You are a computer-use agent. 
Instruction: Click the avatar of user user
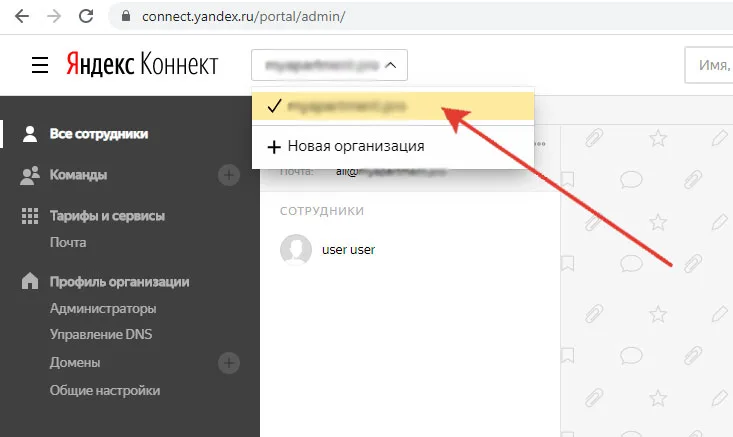point(296,250)
